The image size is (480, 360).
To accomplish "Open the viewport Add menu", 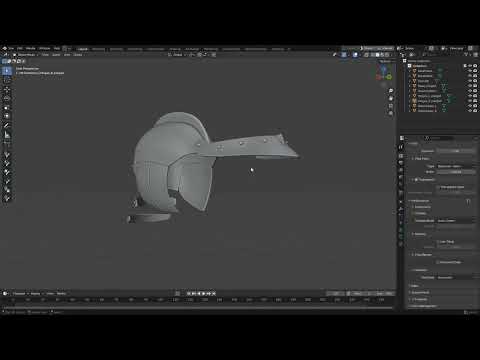I will tap(67, 55).
